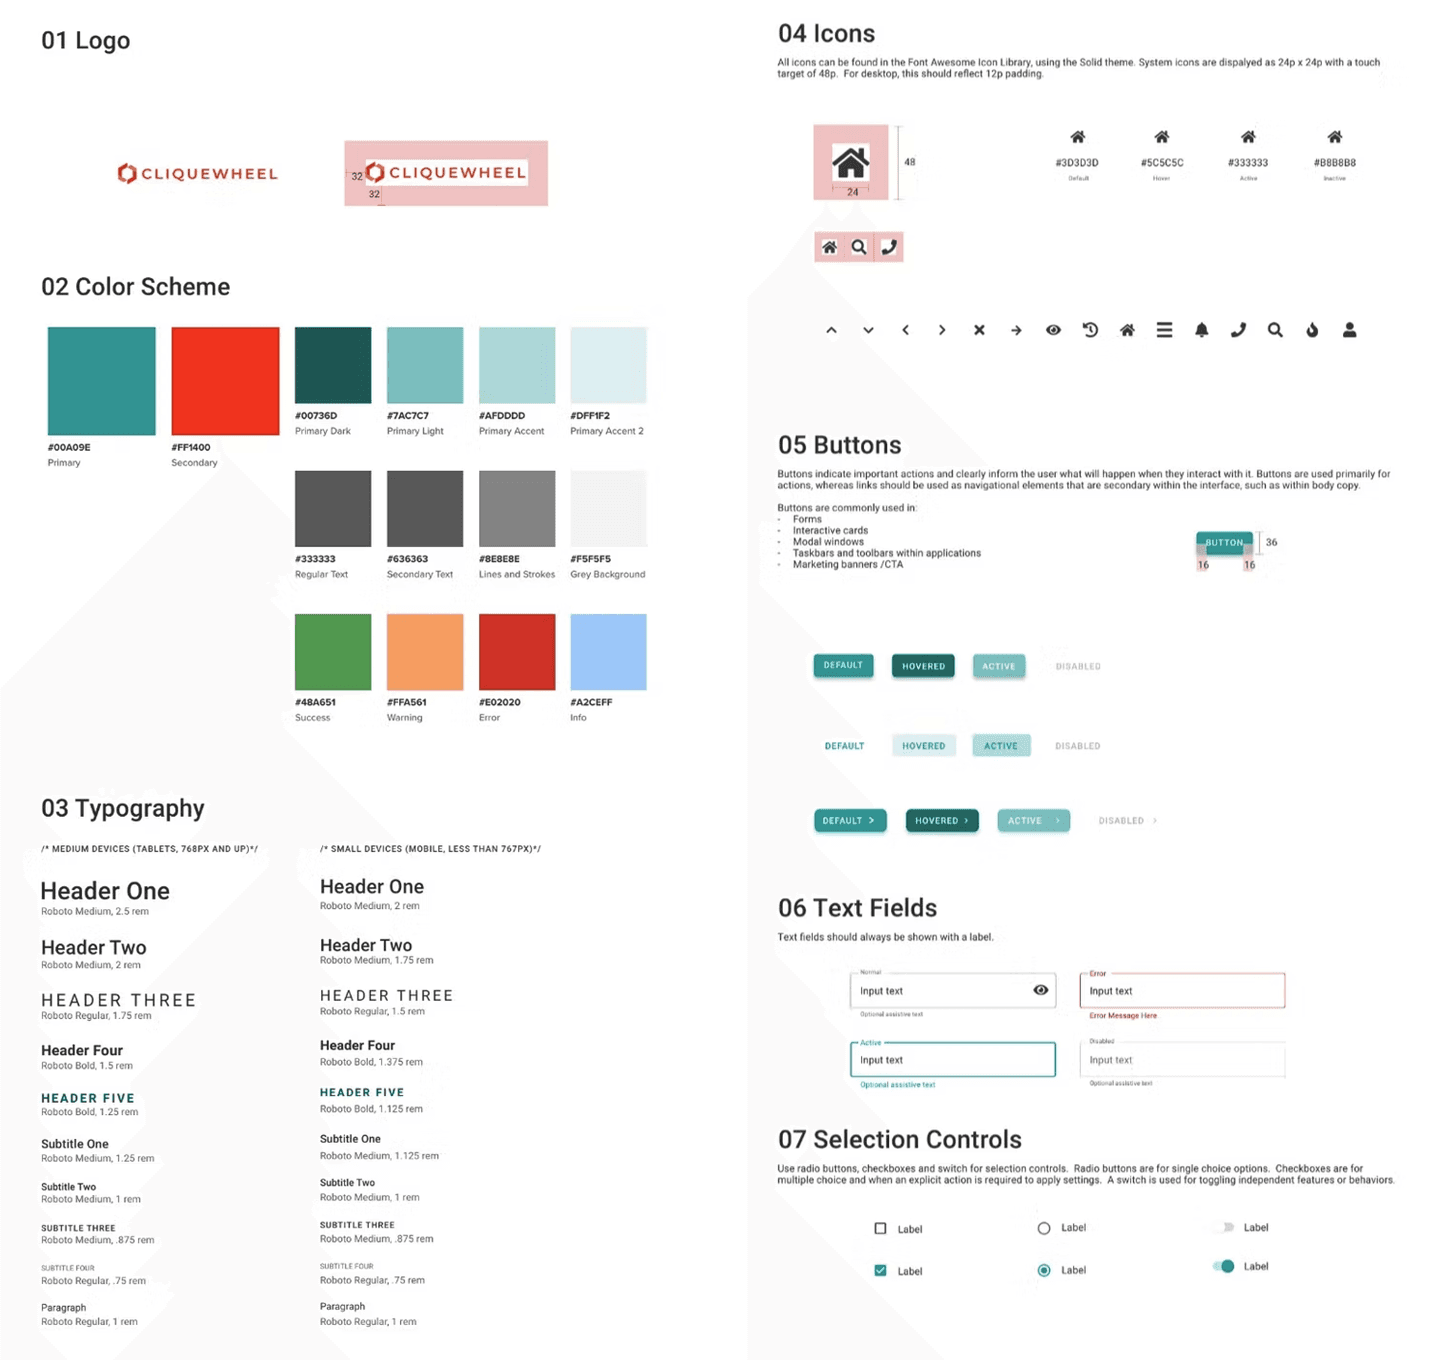Click the filled light ACTIVE button
The height and width of the screenshot is (1360, 1448).
click(x=998, y=666)
